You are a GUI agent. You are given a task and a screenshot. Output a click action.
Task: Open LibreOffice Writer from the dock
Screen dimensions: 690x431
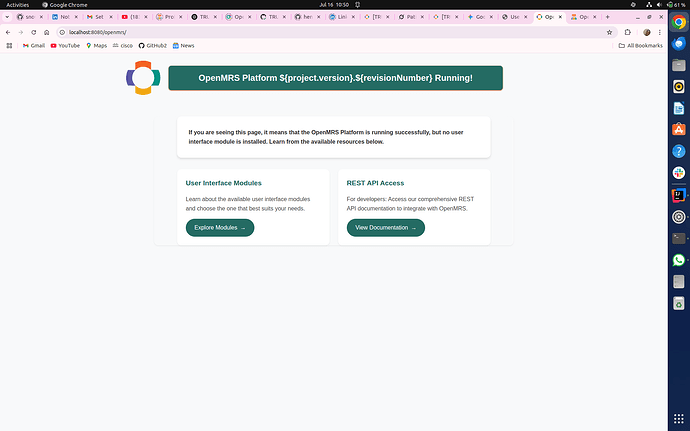(x=679, y=108)
